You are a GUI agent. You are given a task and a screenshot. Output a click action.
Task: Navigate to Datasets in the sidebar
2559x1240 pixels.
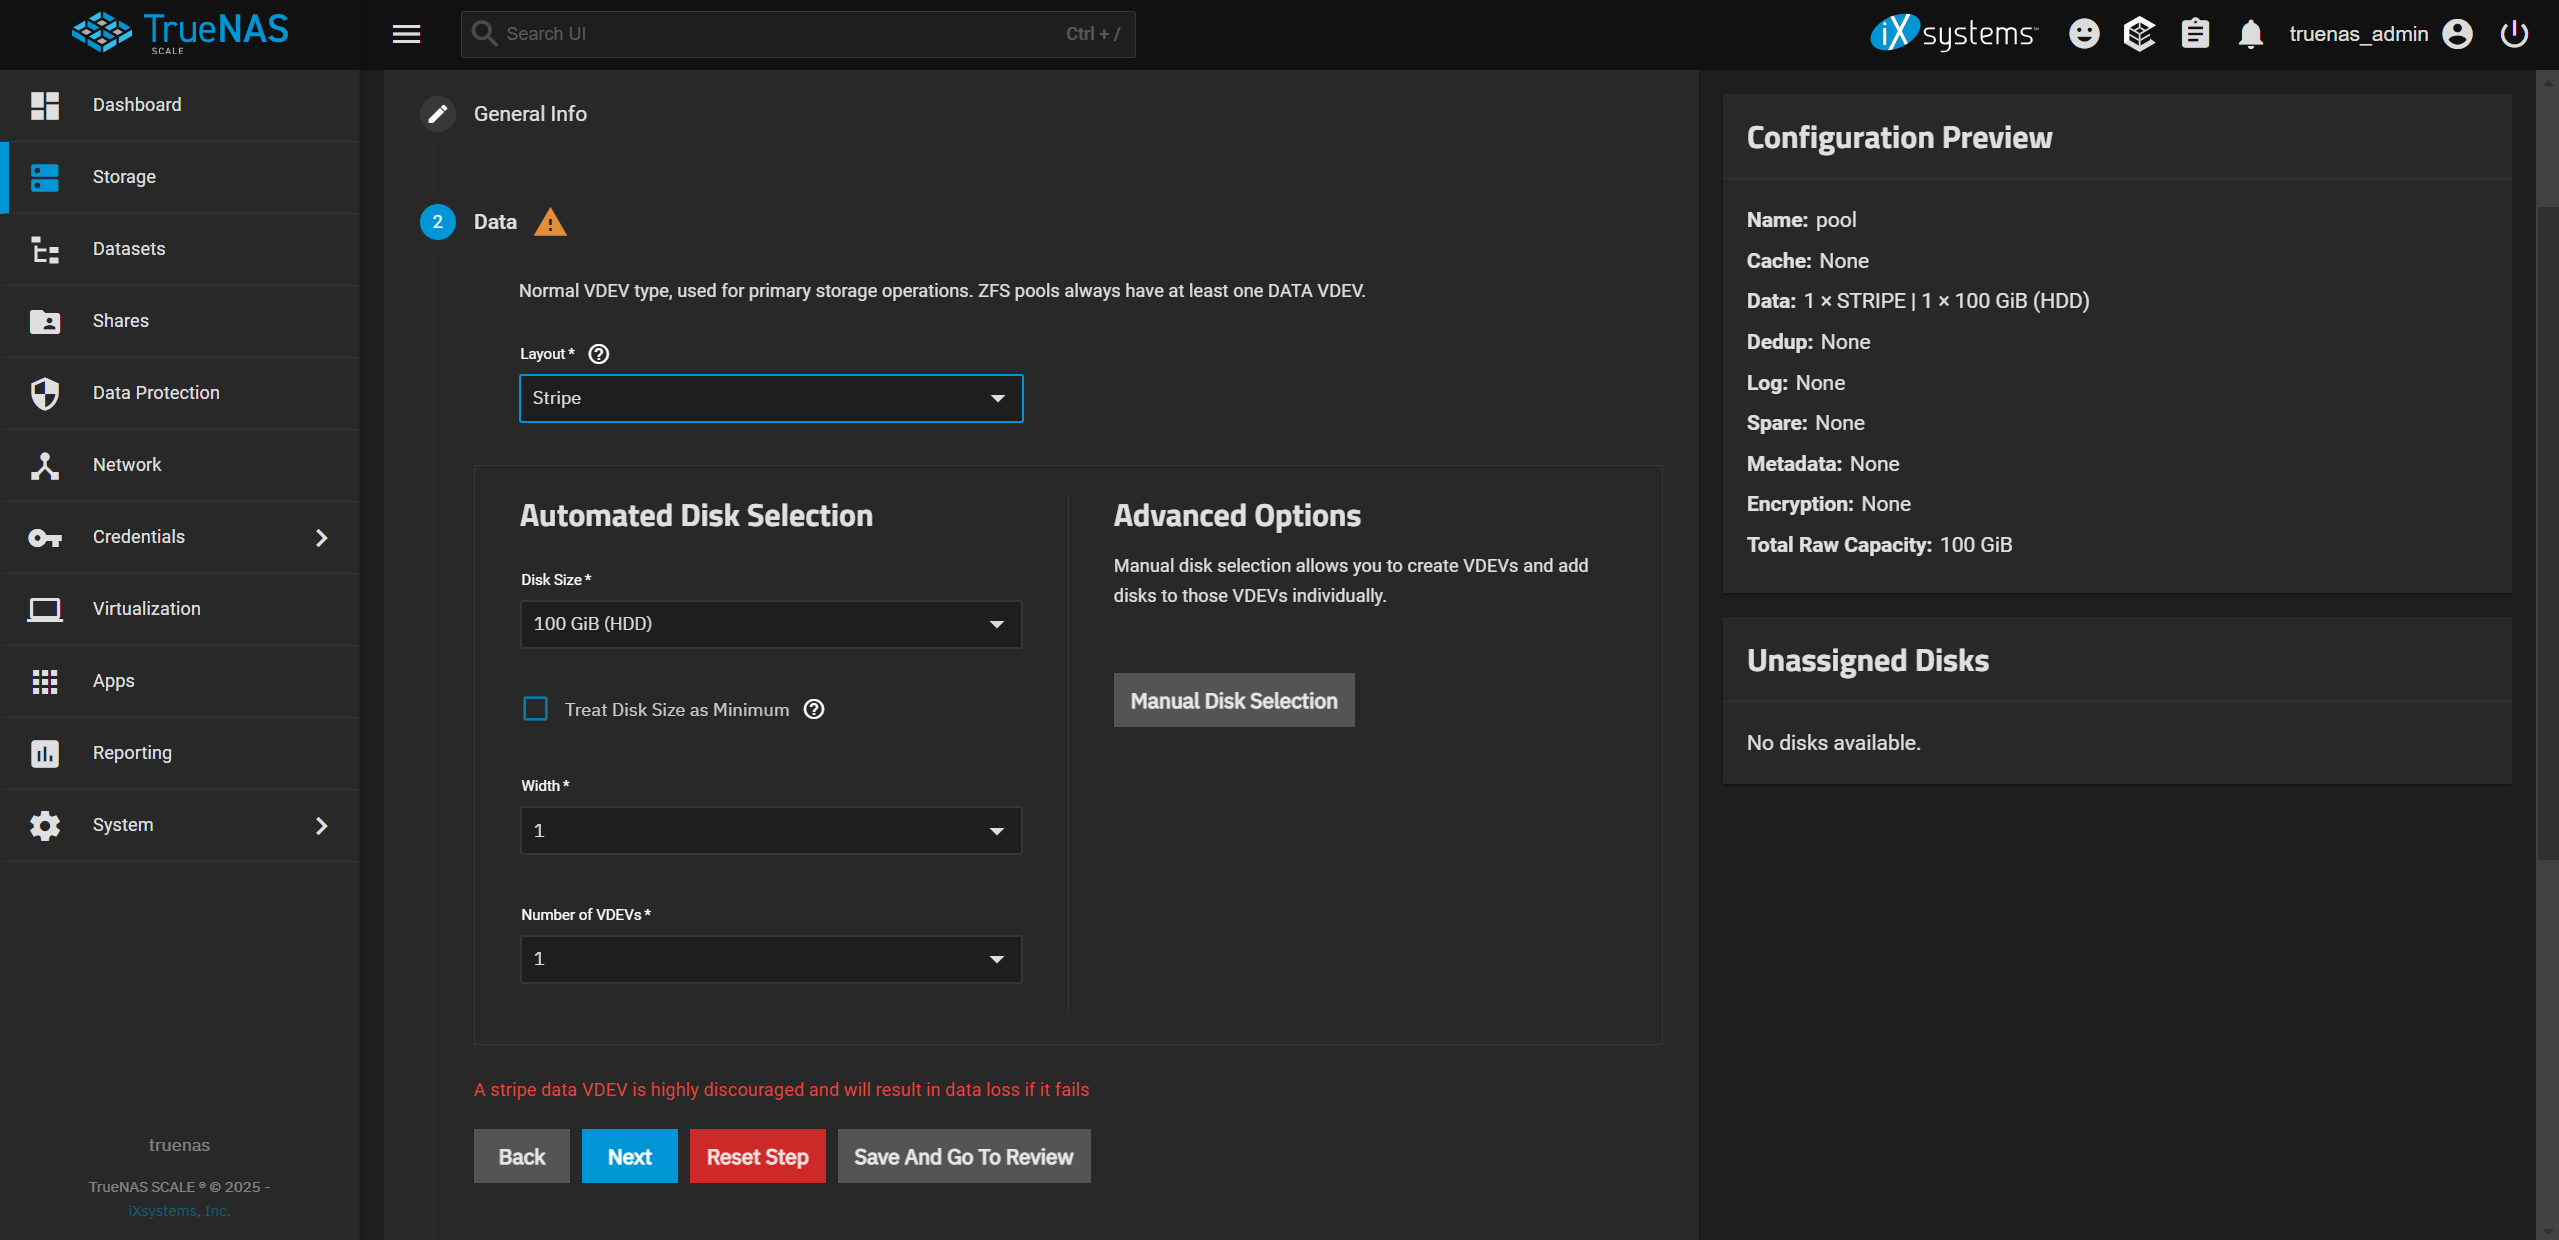pyautogui.click(x=128, y=249)
